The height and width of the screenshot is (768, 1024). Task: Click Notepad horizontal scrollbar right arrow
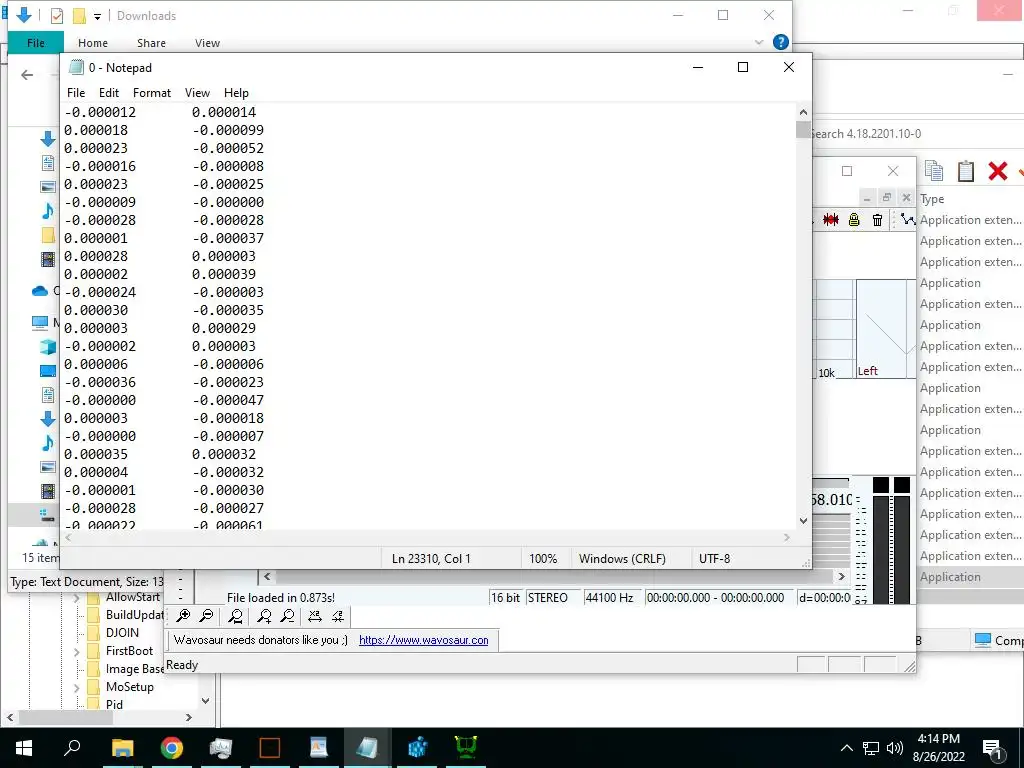pos(787,537)
